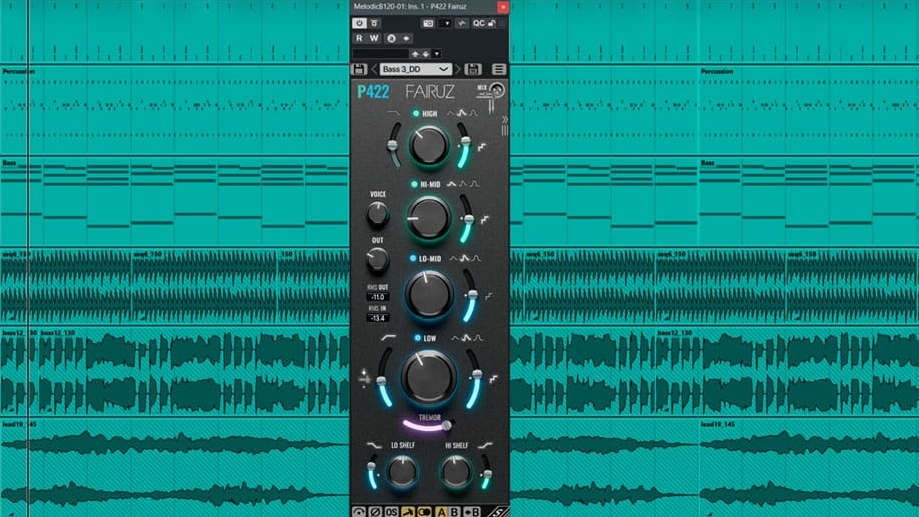Click the stepped icon right of LO-MID slider
919x517 pixels.
488,297
